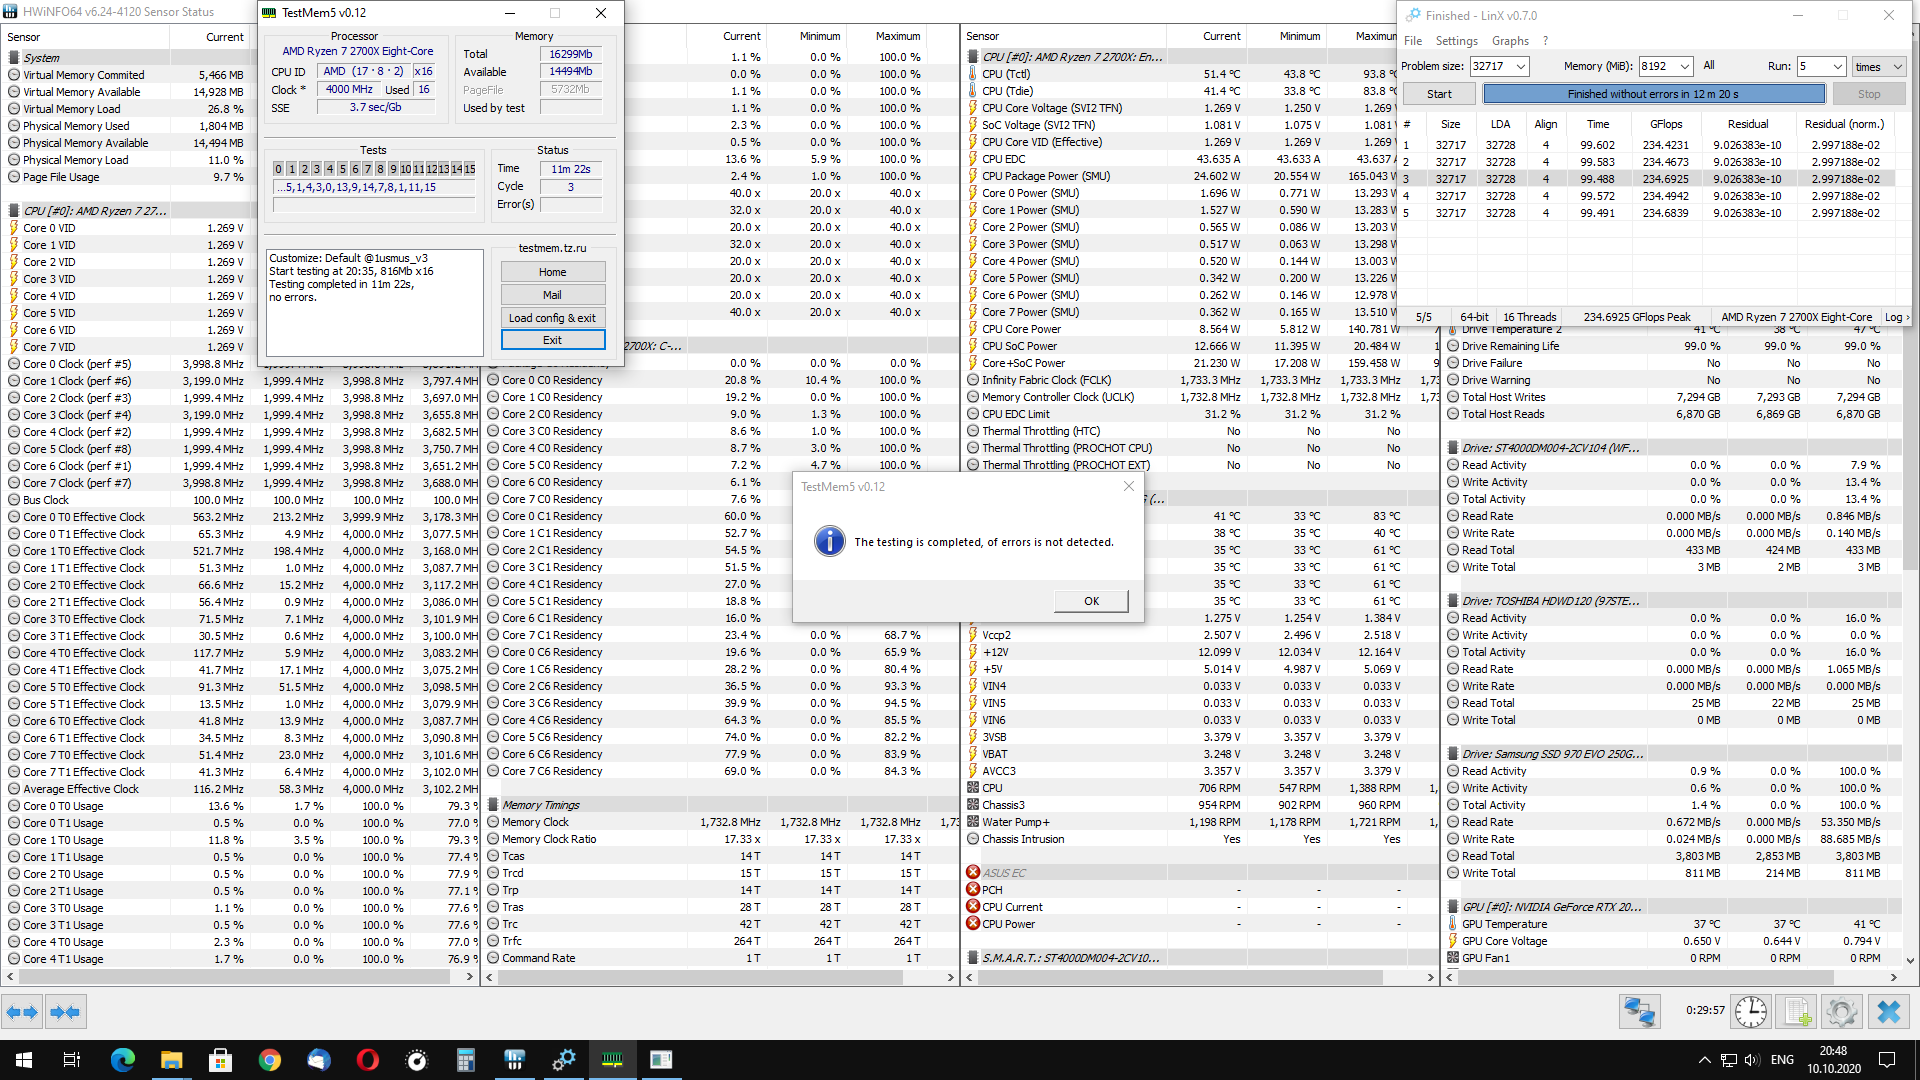
Task: Open the network remote monitoring icon
Action: tap(1640, 1012)
